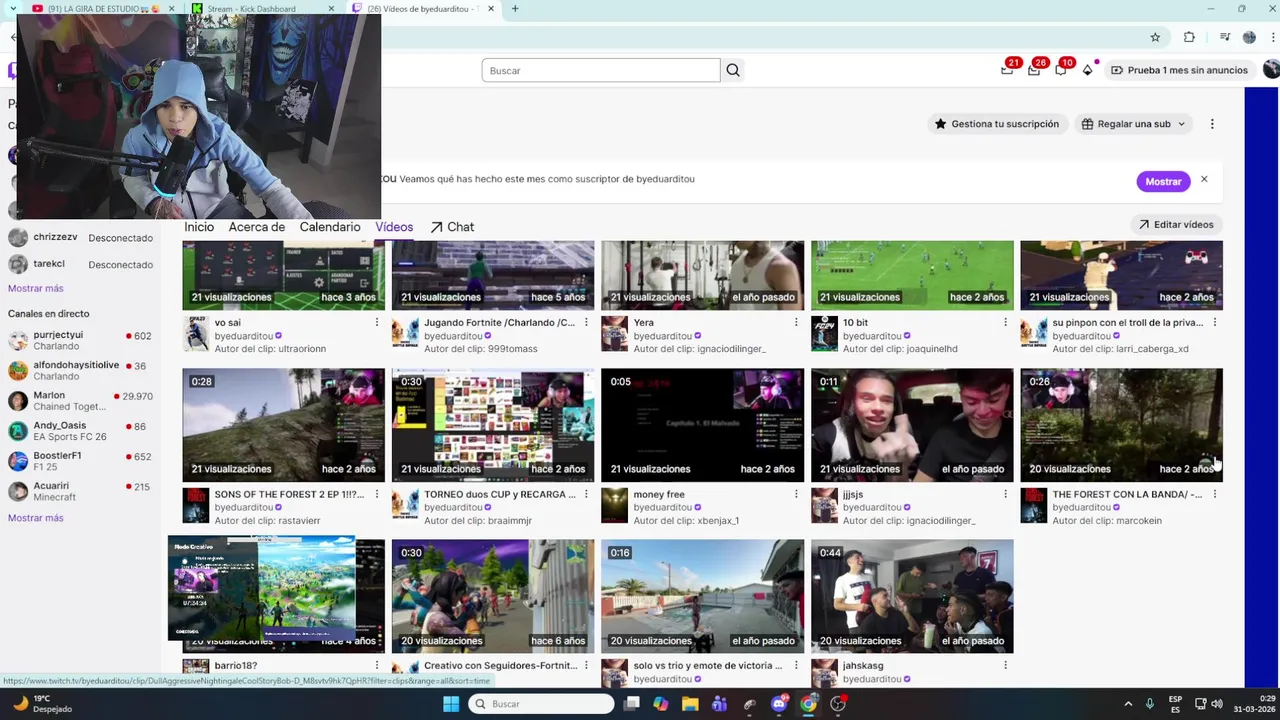Open options menu for clip 'jahskasg'
Image resolution: width=1280 pixels, height=720 pixels.
tap(1005, 665)
